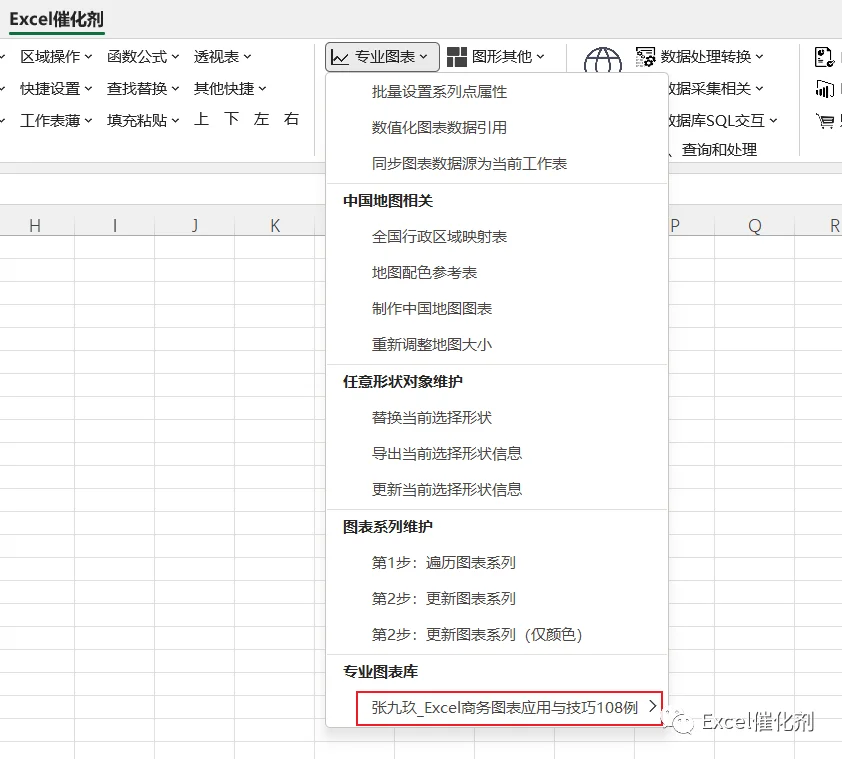Click the 上 button
The height and width of the screenshot is (759, 842).
point(201,119)
